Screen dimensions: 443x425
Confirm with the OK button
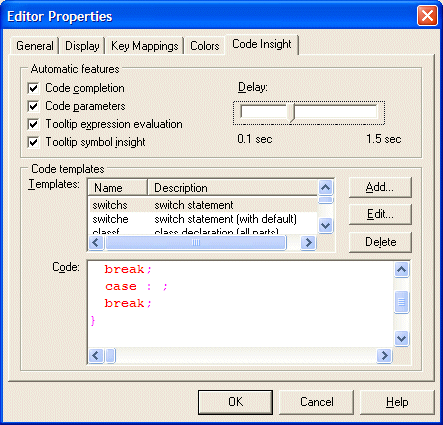coord(235,402)
